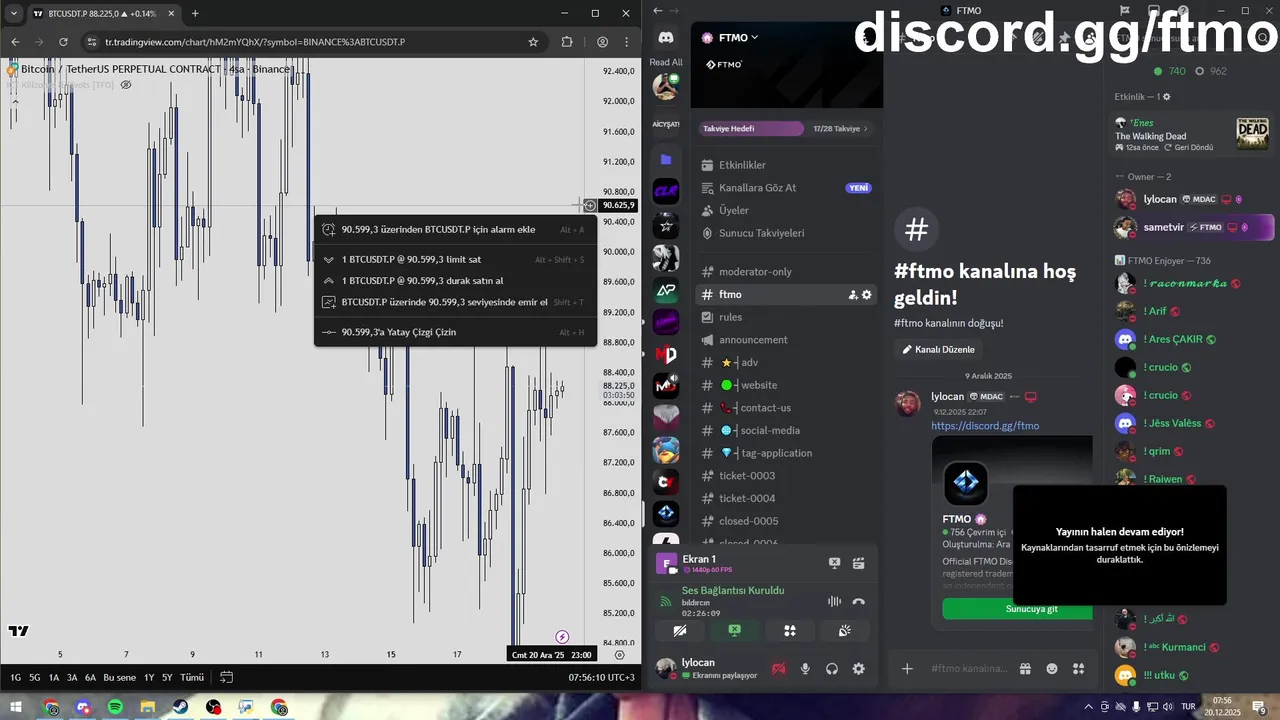The image size is (1280, 720).
Task: Open go-to-date calendar icon on chart
Action: (x=227, y=677)
